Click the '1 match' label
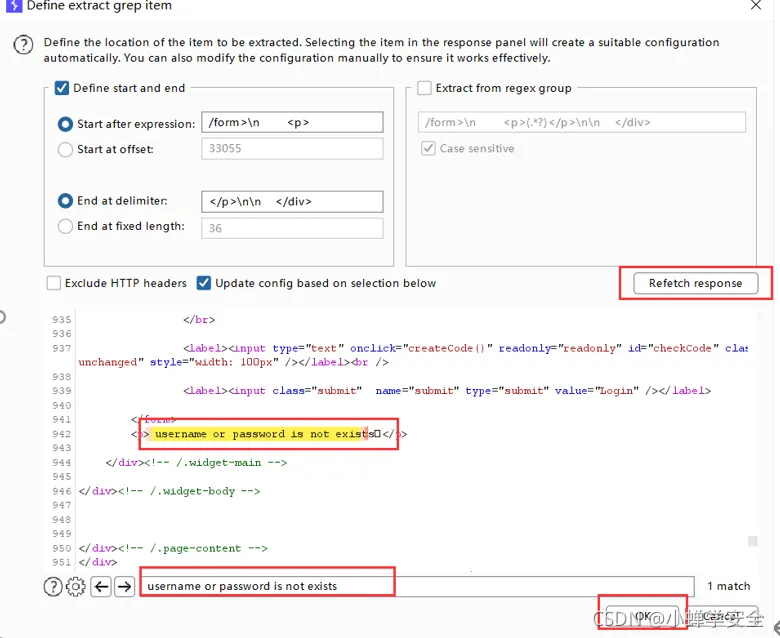 tap(729, 586)
